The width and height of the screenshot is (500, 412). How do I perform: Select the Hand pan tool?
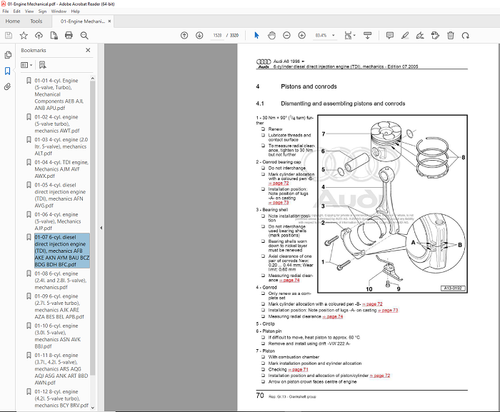point(272,35)
